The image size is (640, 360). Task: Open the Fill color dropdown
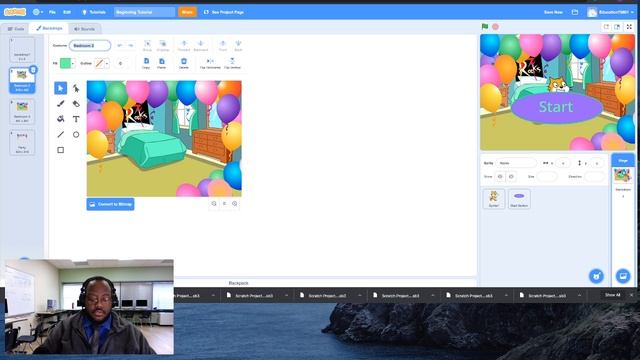pos(73,63)
